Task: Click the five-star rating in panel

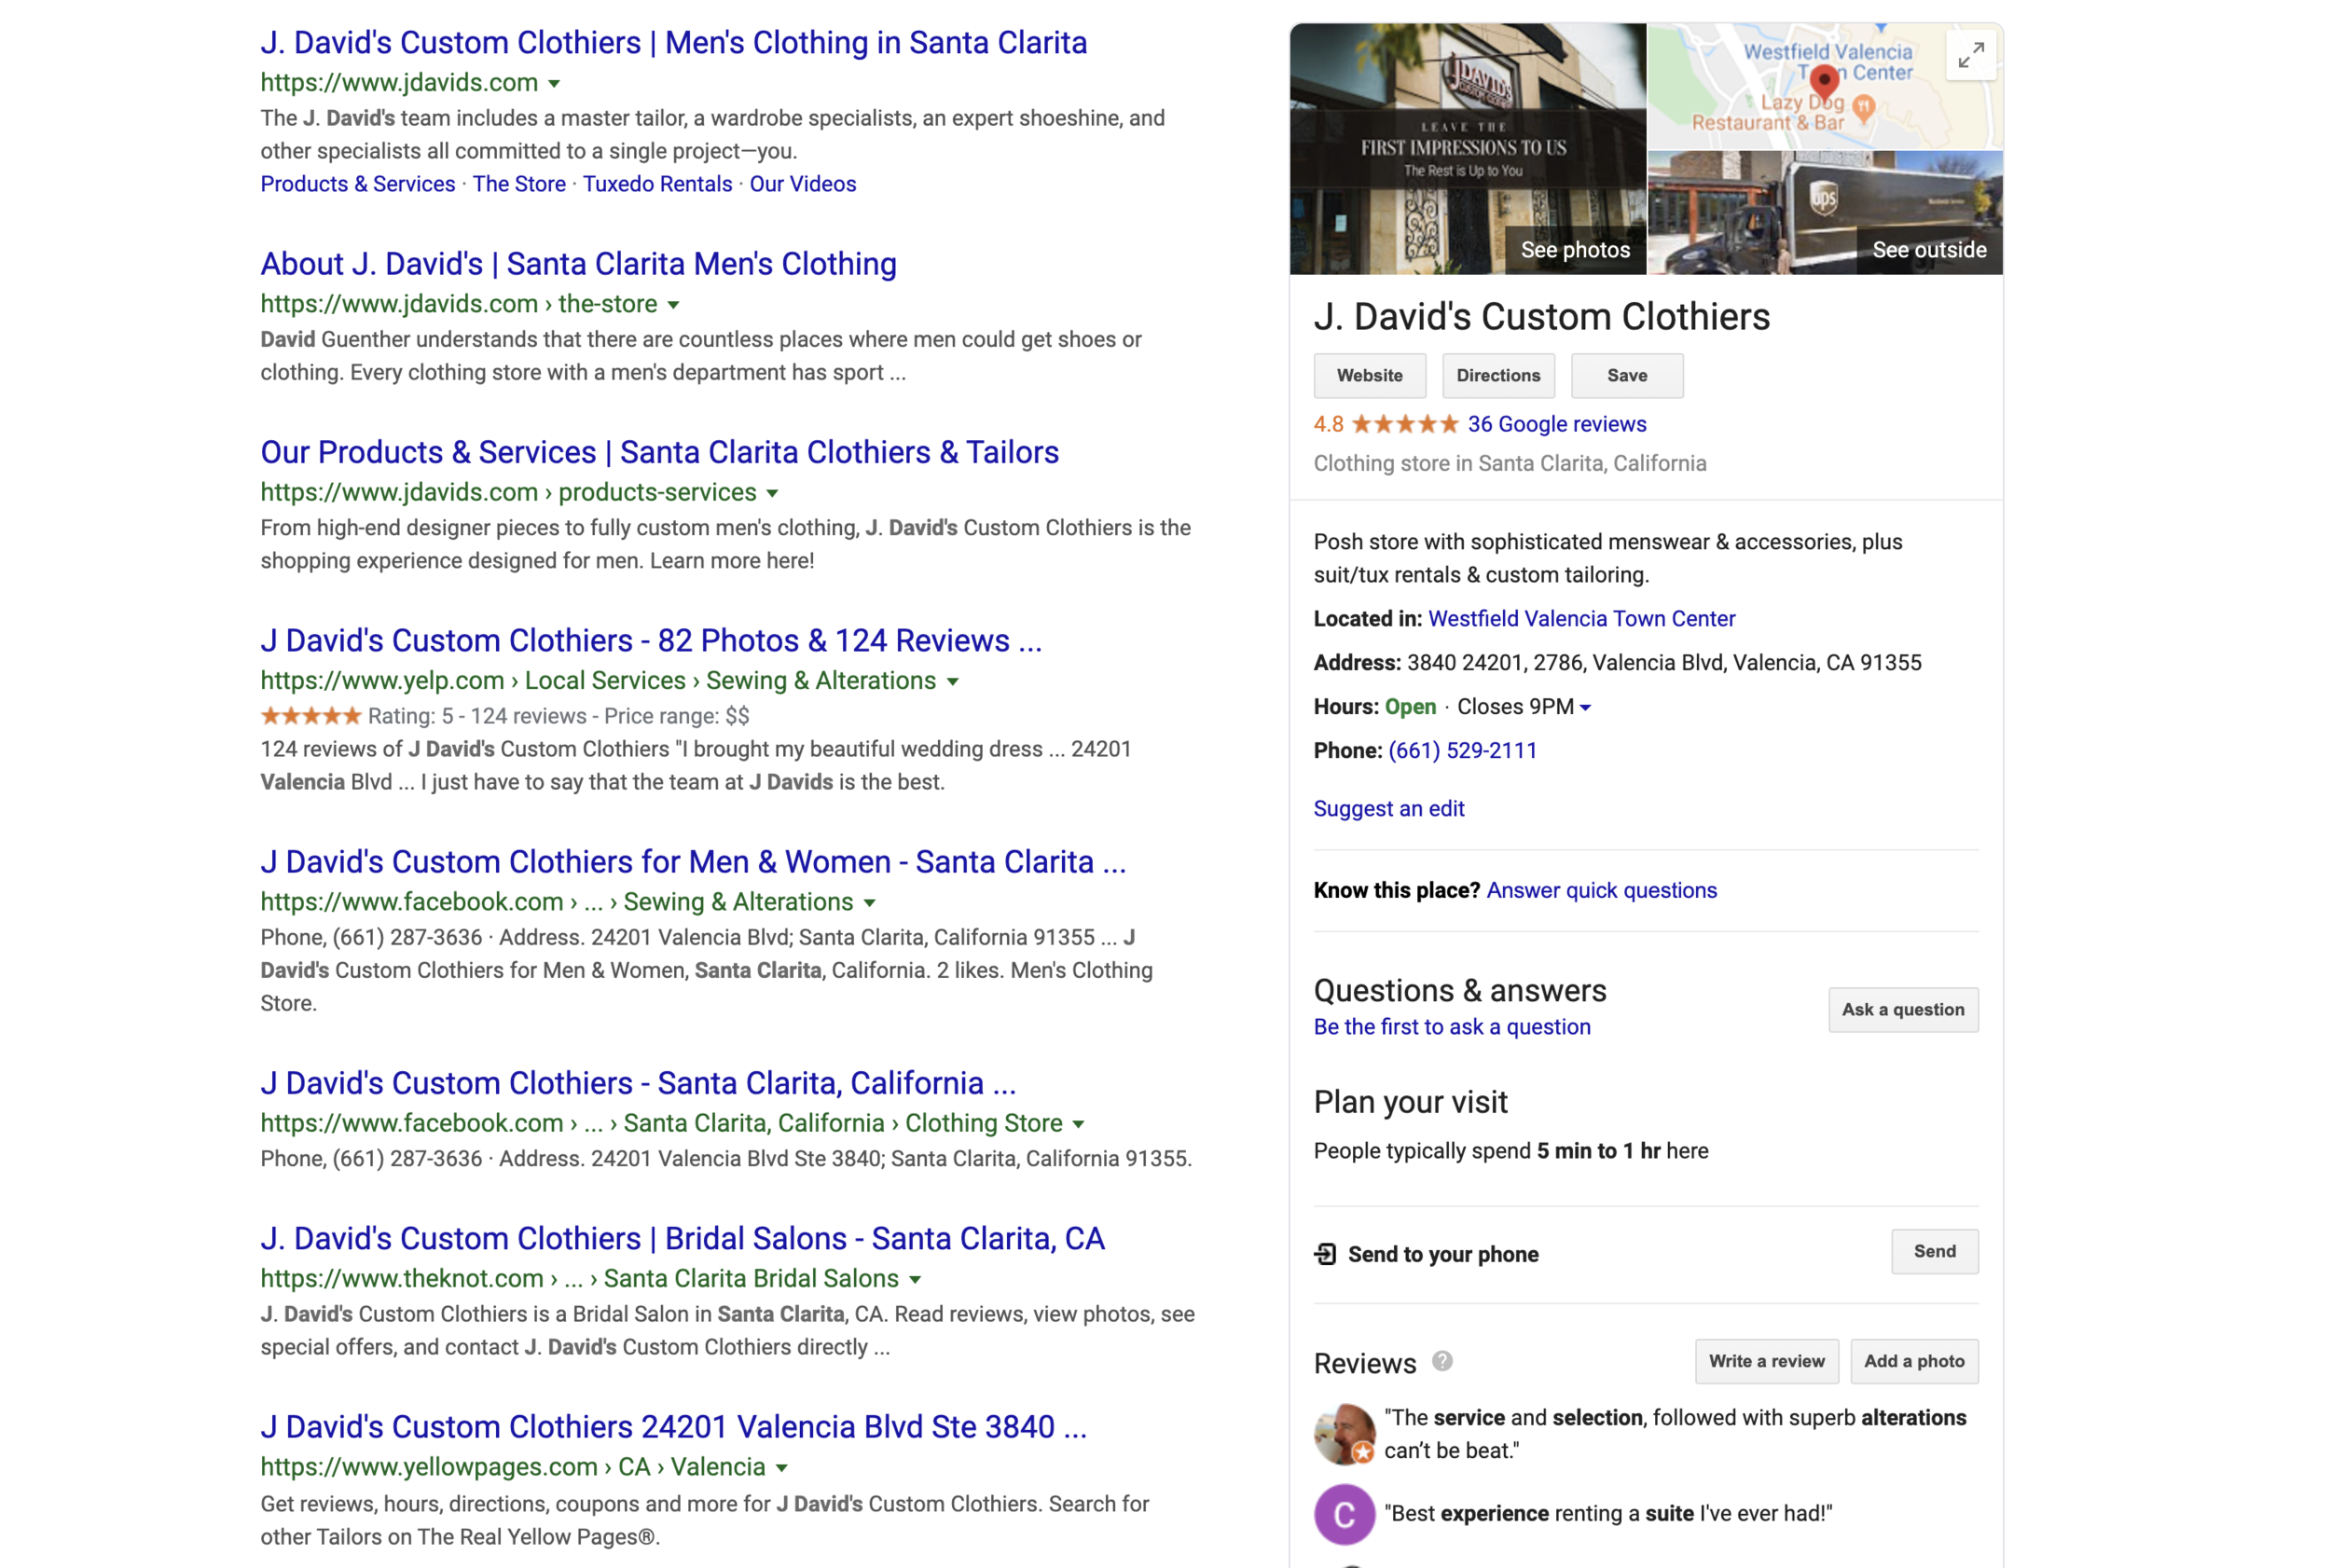Action: click(1404, 424)
